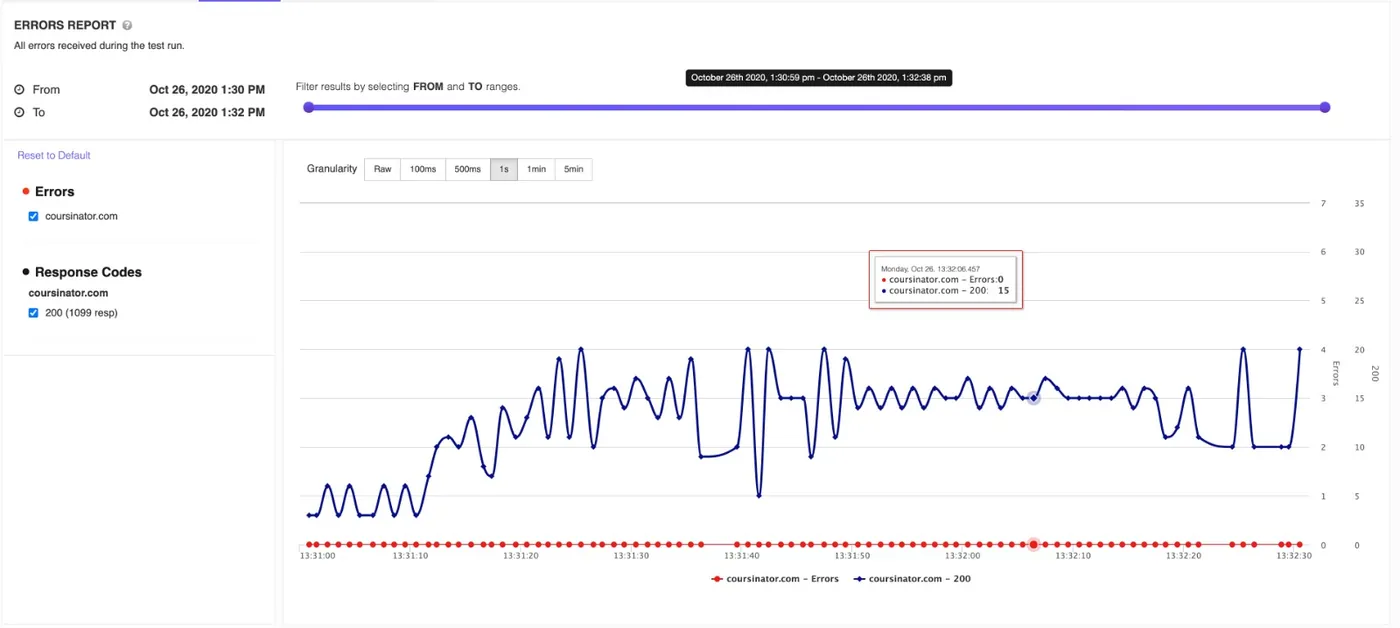
Task: Click the purple time range slider track
Action: pyautogui.click(x=816, y=107)
